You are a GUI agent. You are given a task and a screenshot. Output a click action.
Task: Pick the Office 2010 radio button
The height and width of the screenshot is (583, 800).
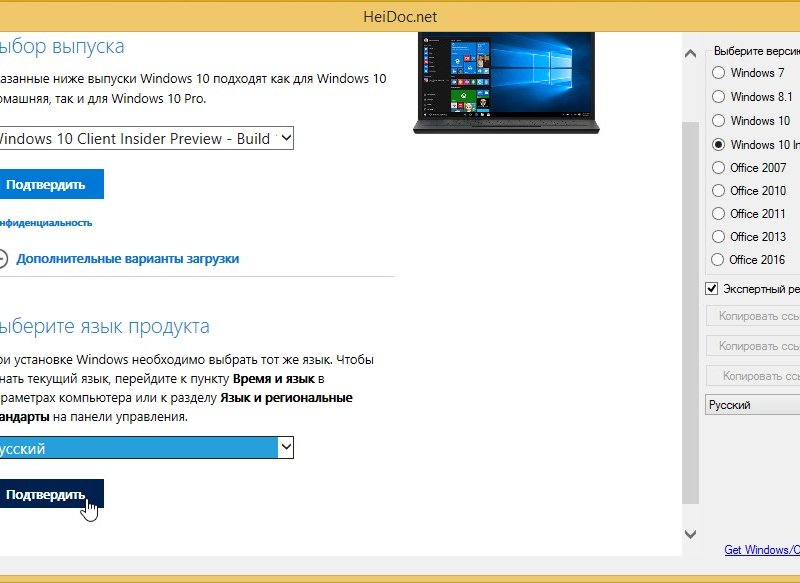(x=718, y=190)
